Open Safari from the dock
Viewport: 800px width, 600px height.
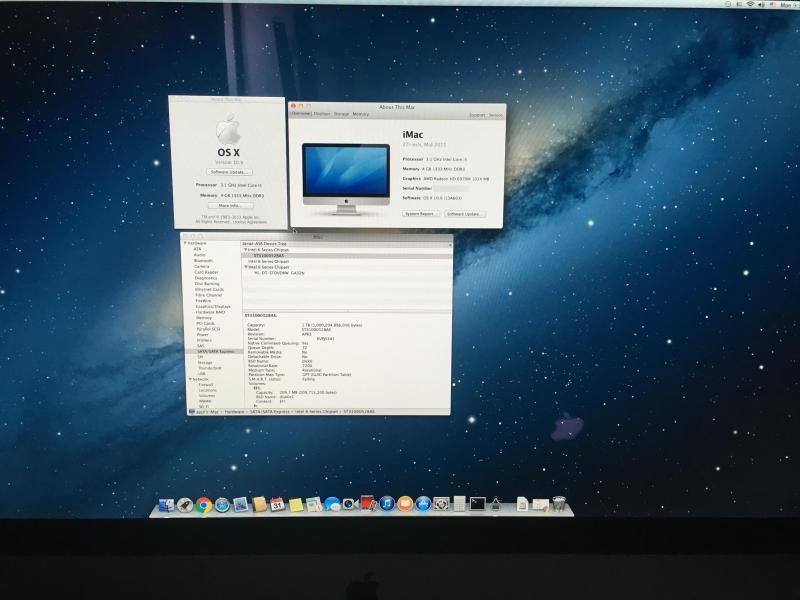222,505
